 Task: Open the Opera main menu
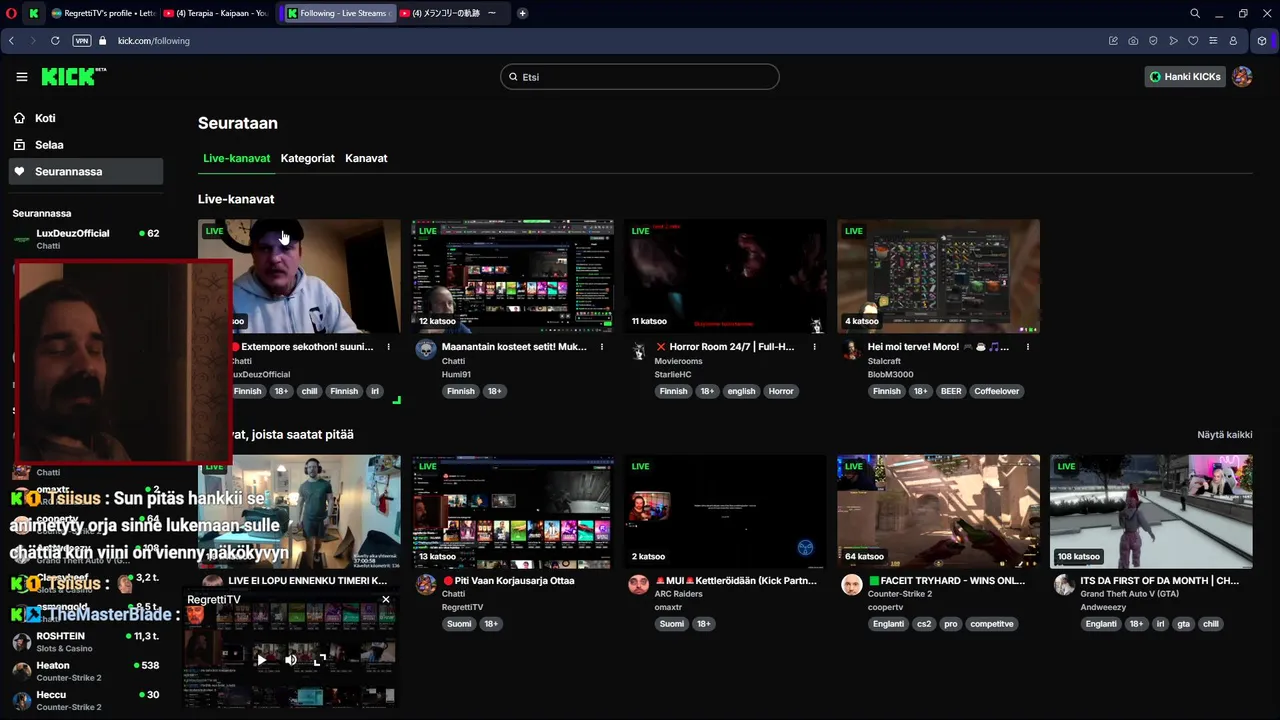click(11, 13)
